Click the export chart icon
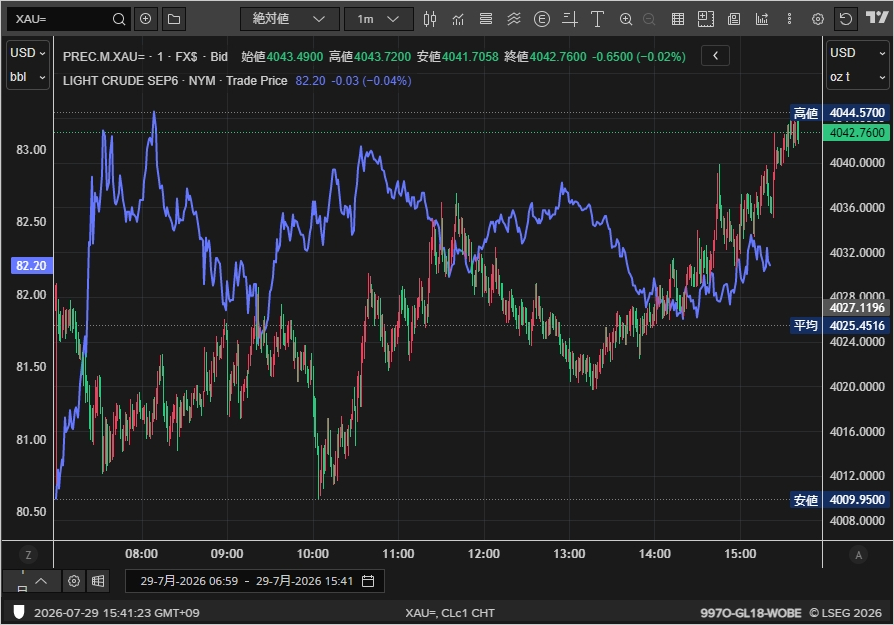The image size is (894, 625). pyautogui.click(x=762, y=19)
